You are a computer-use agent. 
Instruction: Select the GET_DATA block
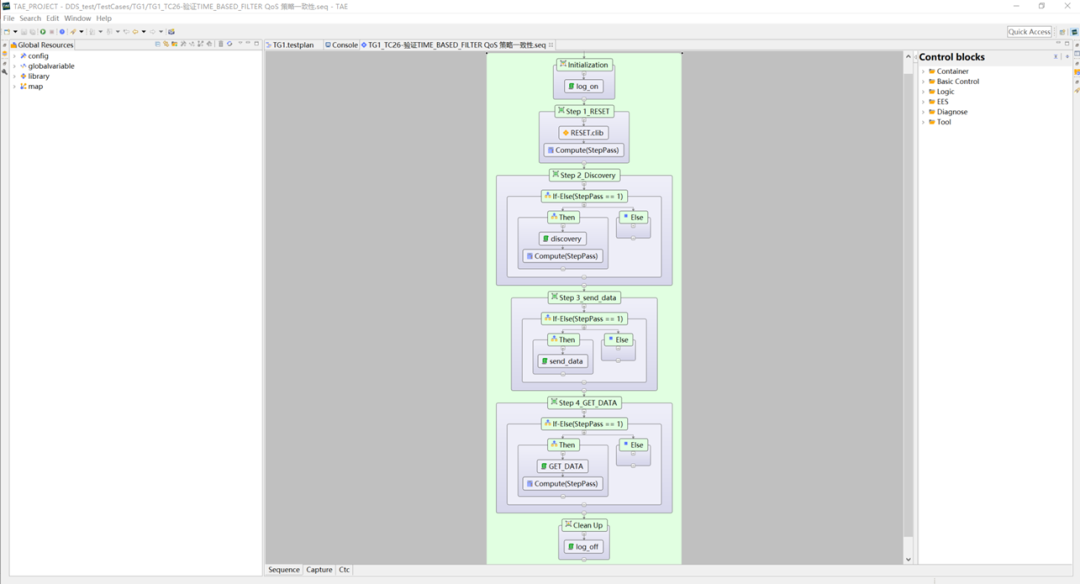click(563, 466)
